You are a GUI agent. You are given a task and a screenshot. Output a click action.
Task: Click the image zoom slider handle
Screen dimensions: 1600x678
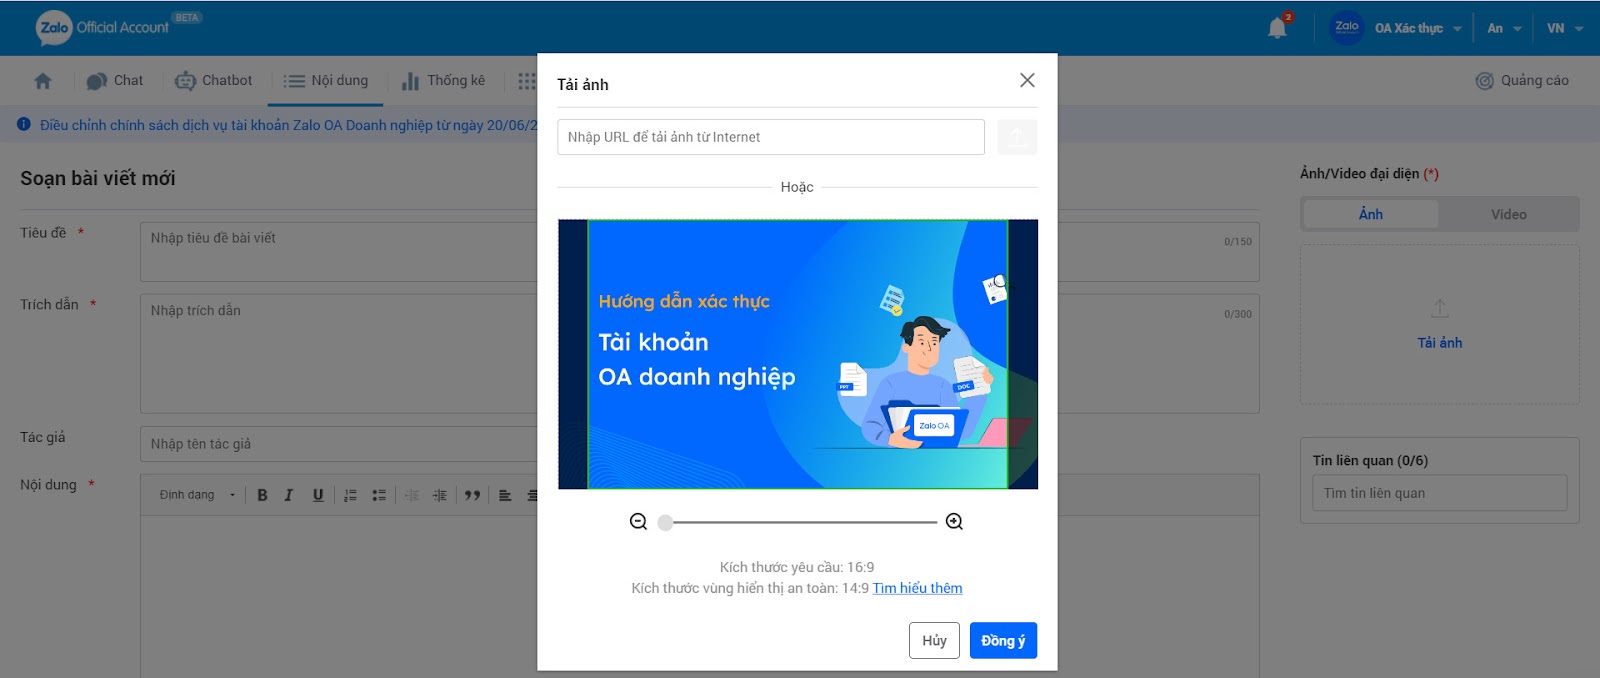coord(665,522)
